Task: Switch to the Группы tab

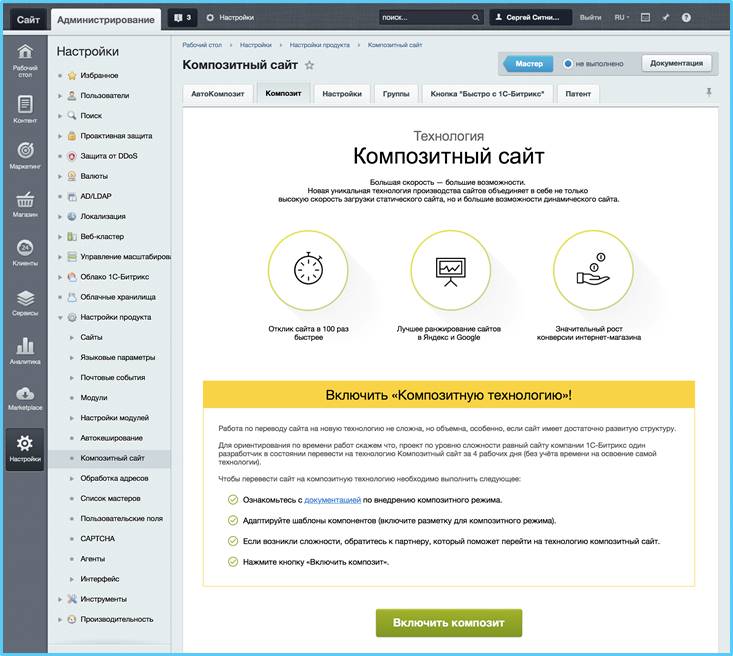Action: coord(396,94)
